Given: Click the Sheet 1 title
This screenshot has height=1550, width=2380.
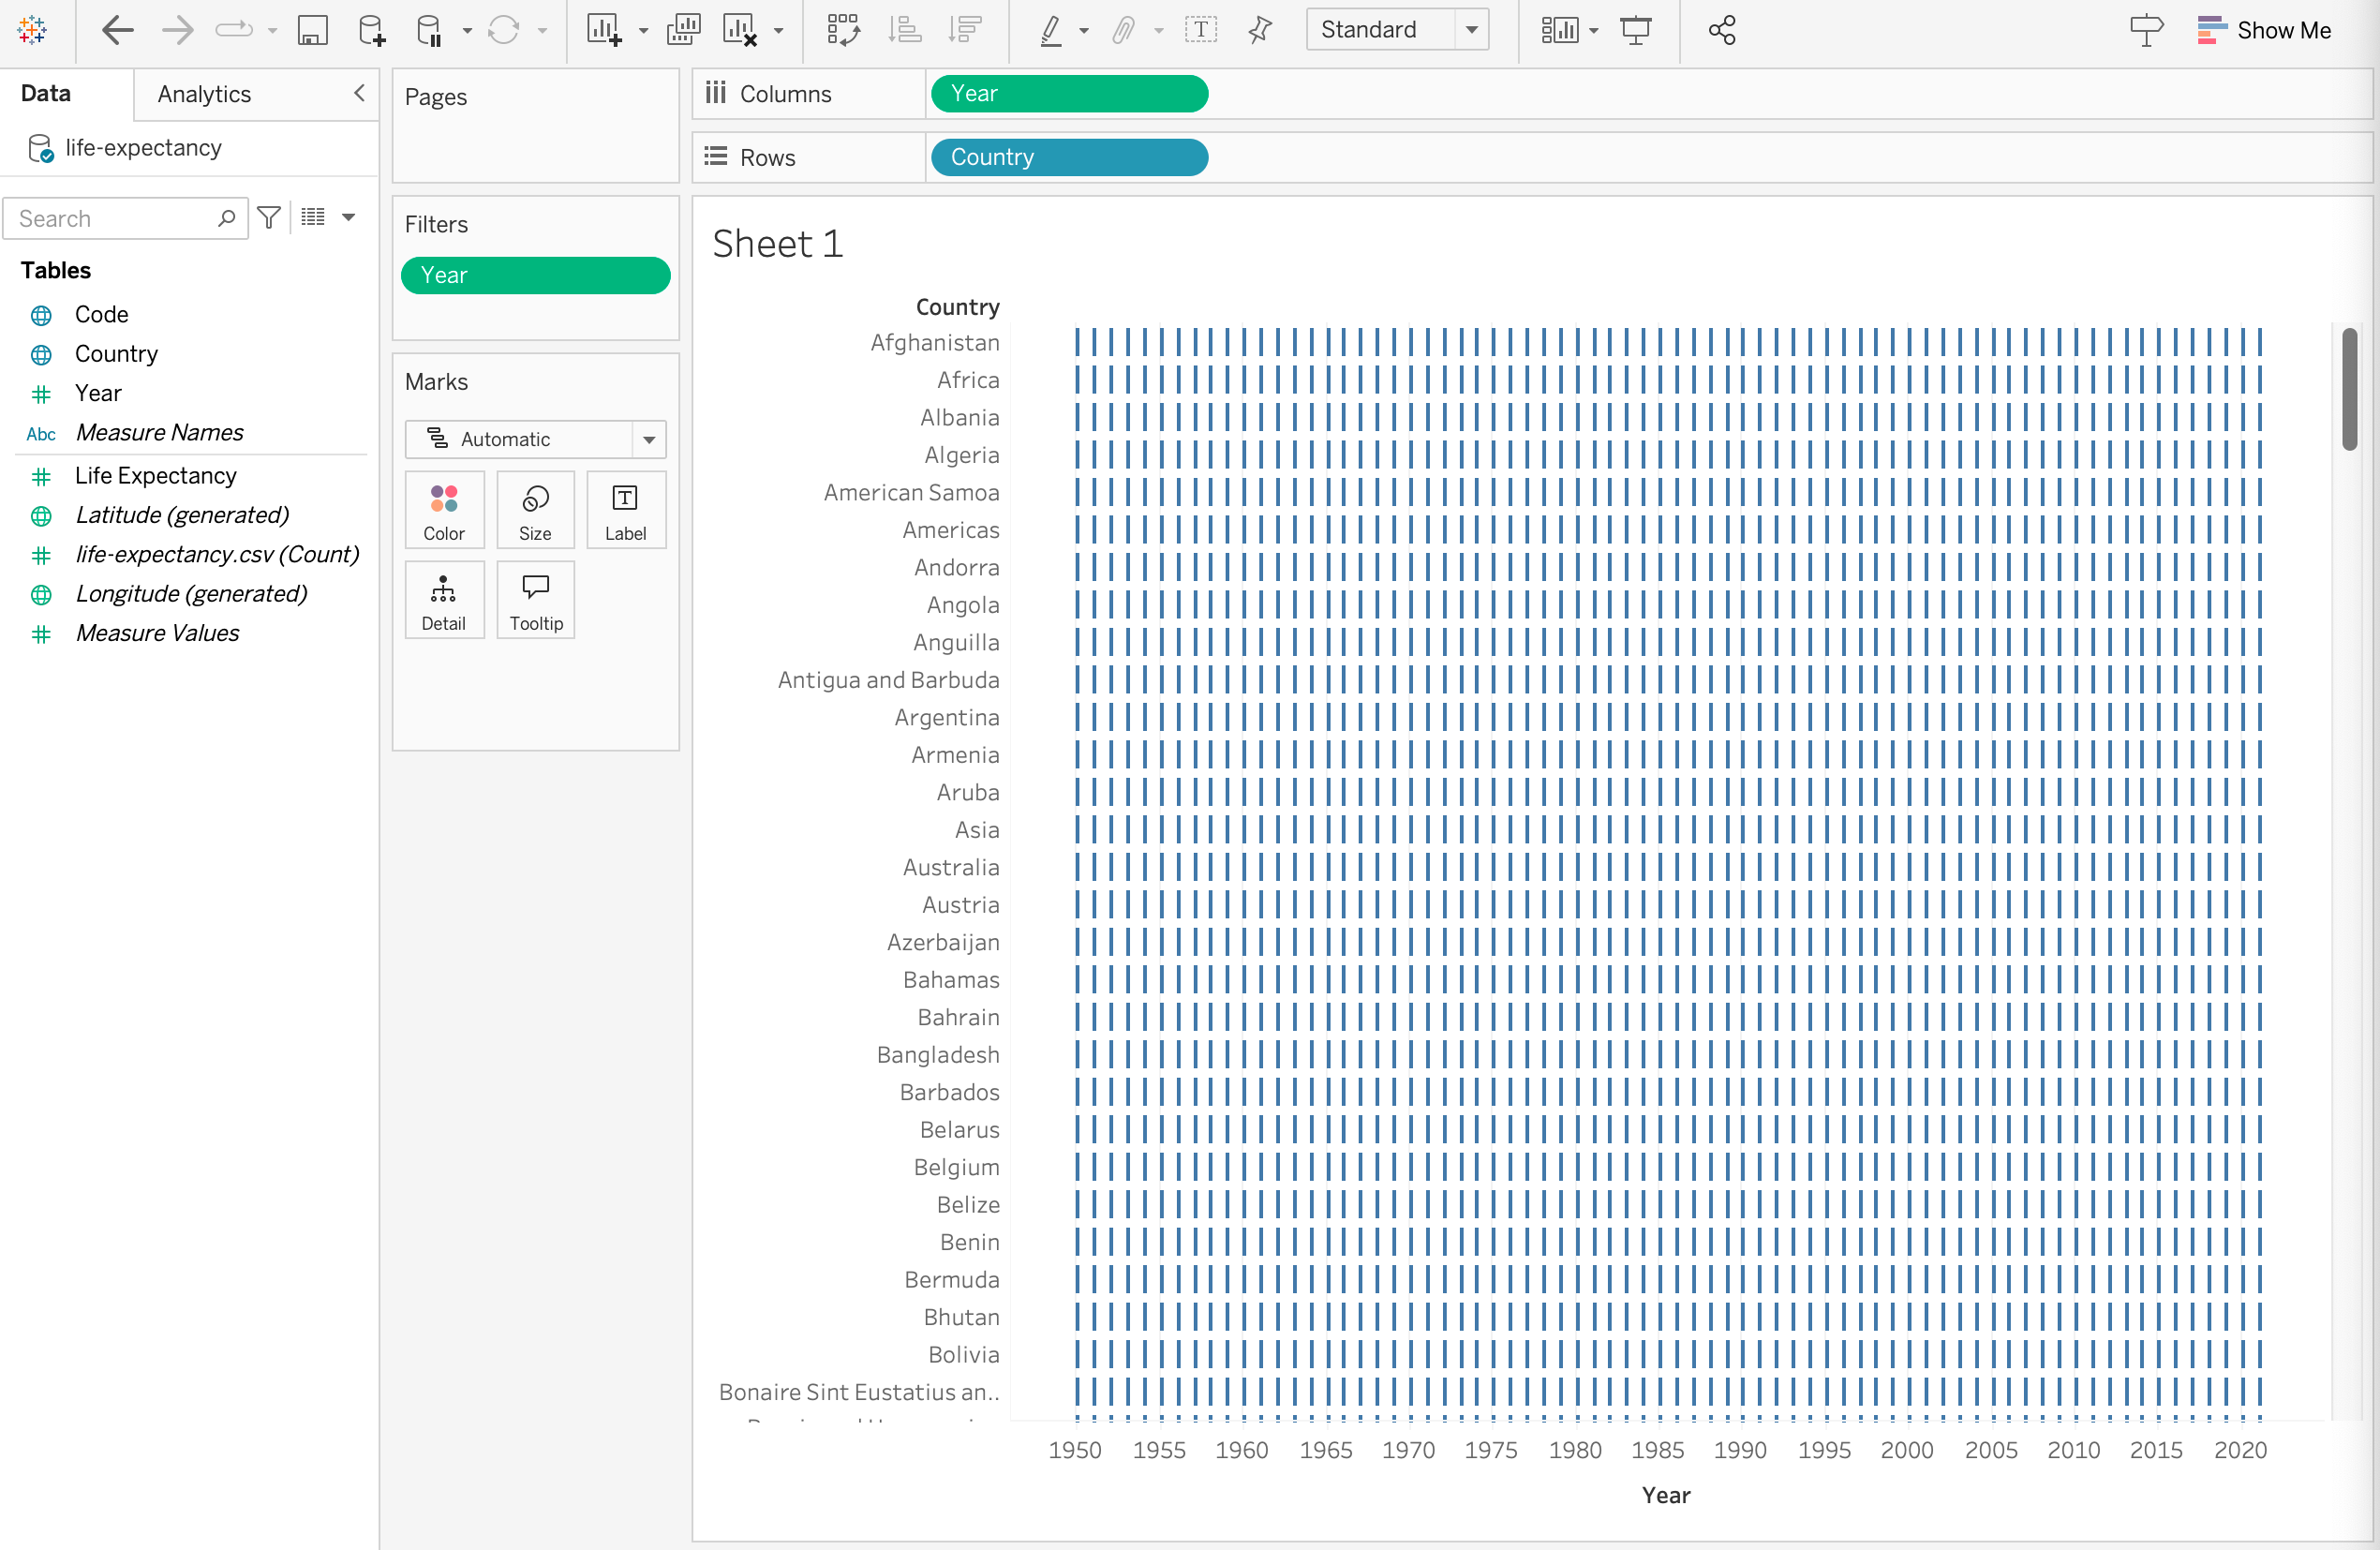Looking at the screenshot, I should point(778,244).
